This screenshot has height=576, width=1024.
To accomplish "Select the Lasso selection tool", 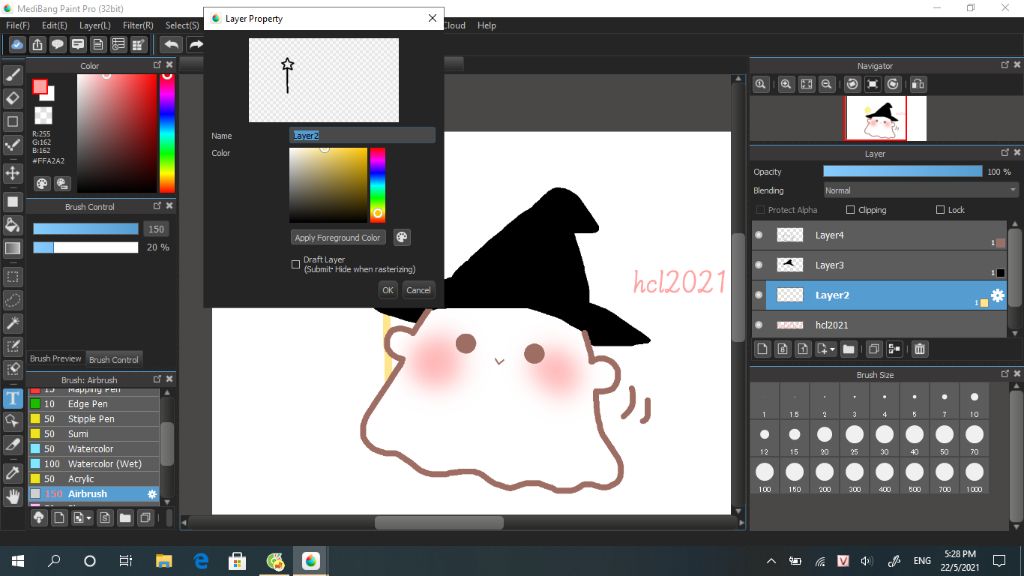I will (12, 300).
